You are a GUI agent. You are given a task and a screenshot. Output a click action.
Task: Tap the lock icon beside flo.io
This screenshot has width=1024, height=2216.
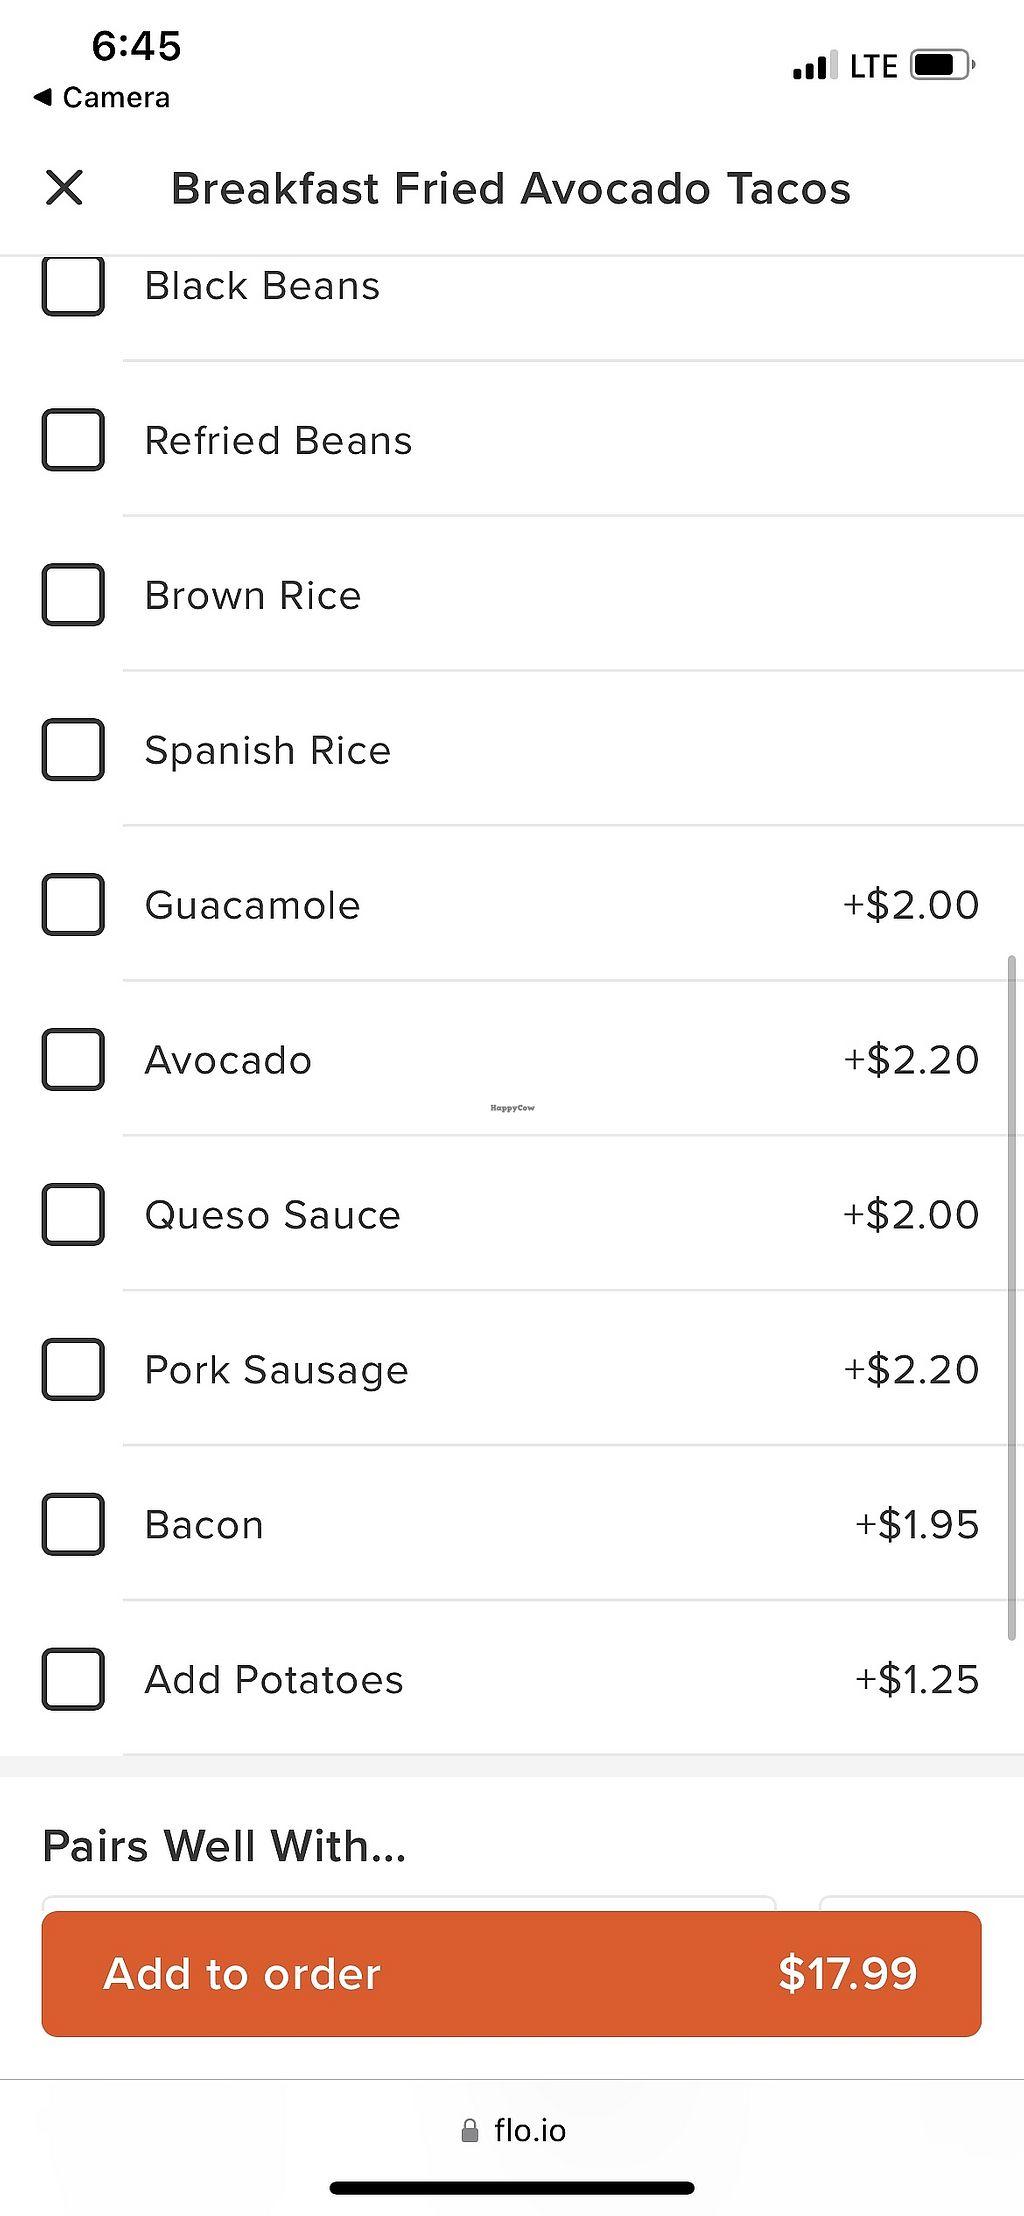pyautogui.click(x=469, y=2131)
